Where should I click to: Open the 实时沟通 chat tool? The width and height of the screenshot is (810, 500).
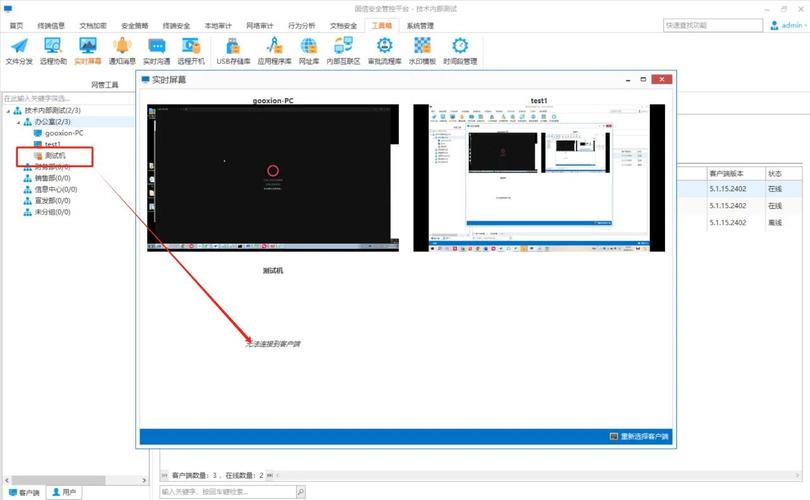point(156,50)
